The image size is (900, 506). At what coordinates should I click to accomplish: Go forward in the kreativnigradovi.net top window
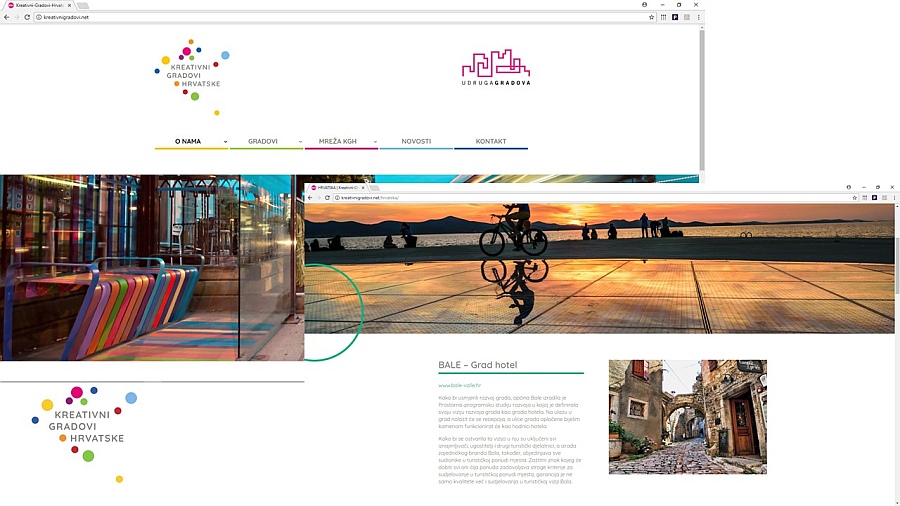tap(17, 17)
